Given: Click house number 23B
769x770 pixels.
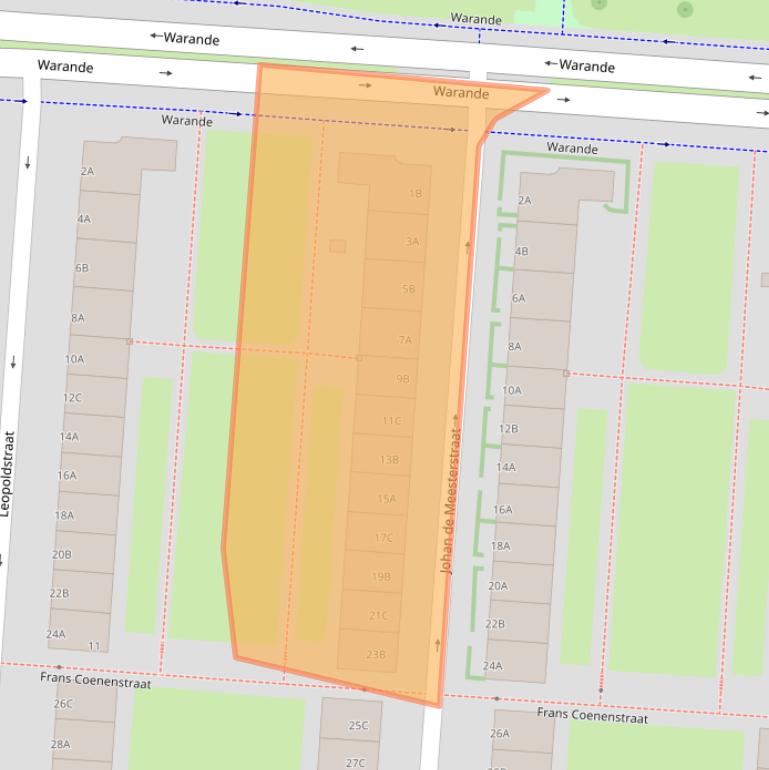Looking at the screenshot, I should click(375, 655).
